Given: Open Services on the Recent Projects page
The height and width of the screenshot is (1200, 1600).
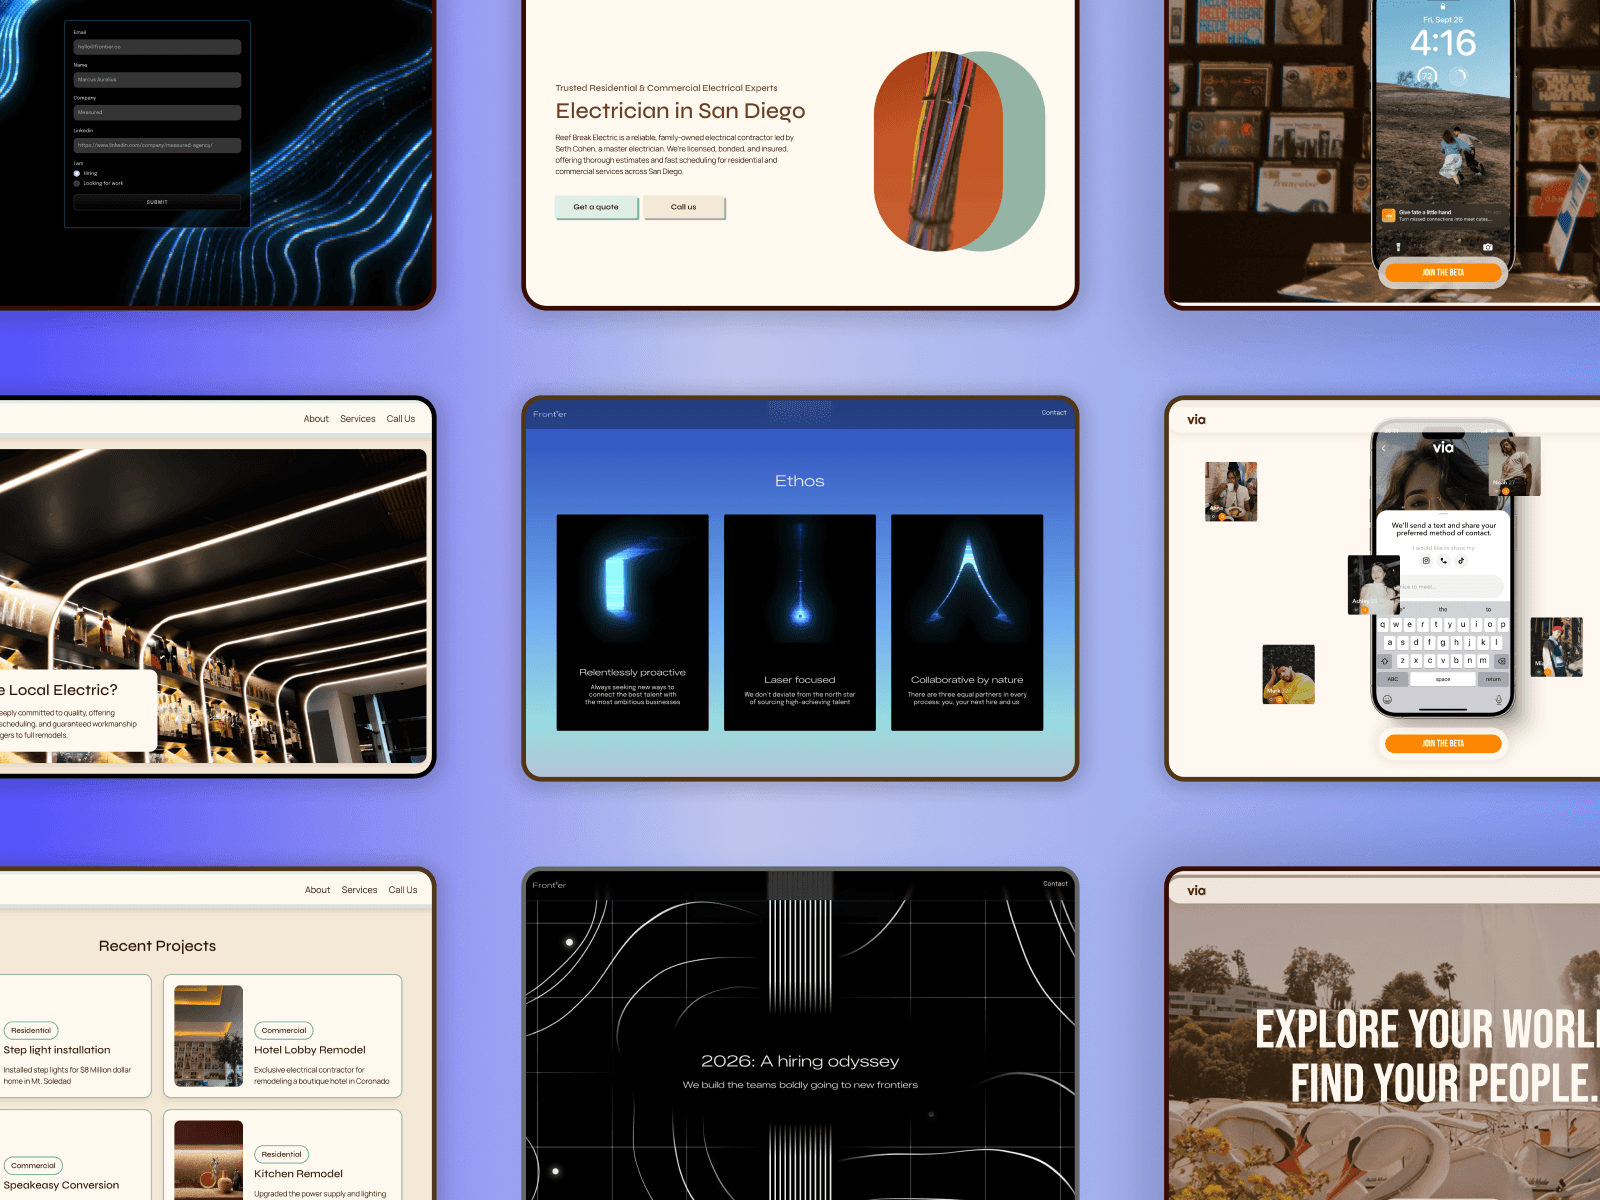Looking at the screenshot, I should point(360,890).
